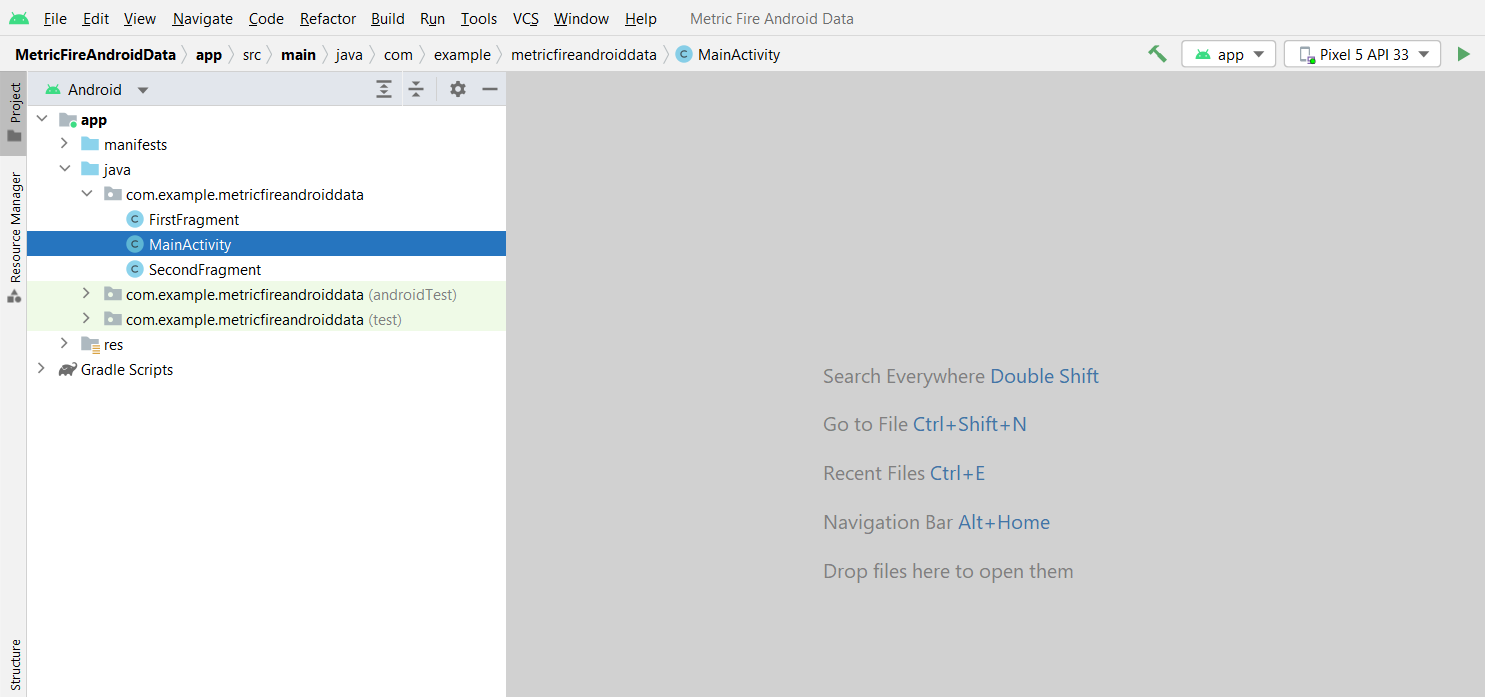Open the Pixel 5 API 33 device dropdown
Screen dimensions: 1485x697
[1362, 54]
